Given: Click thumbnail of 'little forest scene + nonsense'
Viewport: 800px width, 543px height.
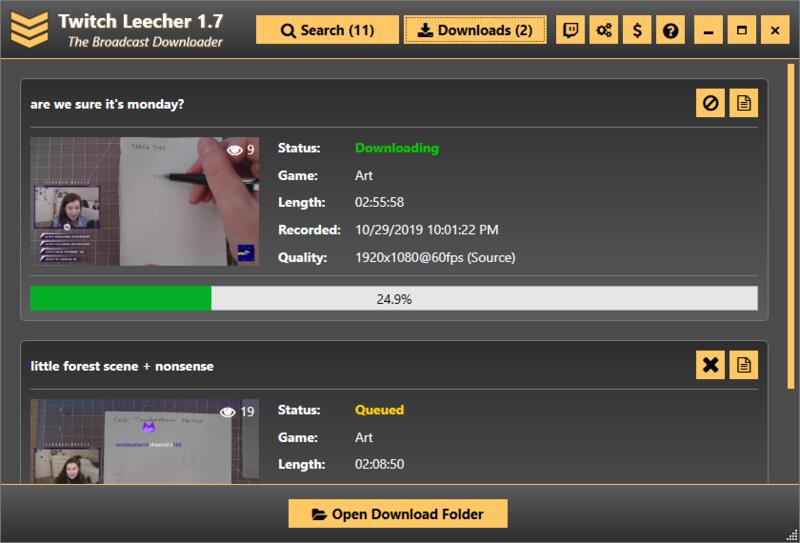Looking at the screenshot, I should pos(144,441).
